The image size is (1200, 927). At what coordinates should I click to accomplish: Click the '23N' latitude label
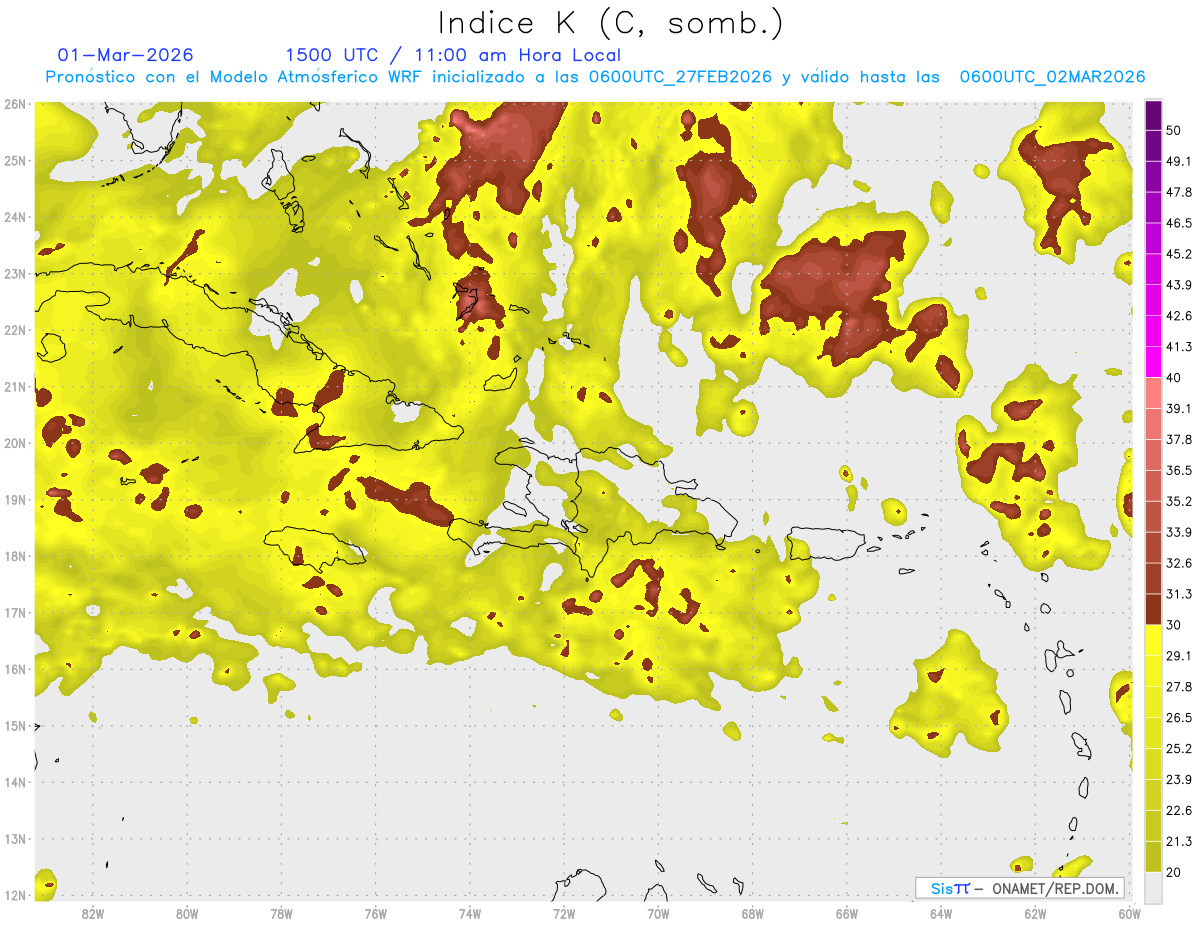point(14,274)
